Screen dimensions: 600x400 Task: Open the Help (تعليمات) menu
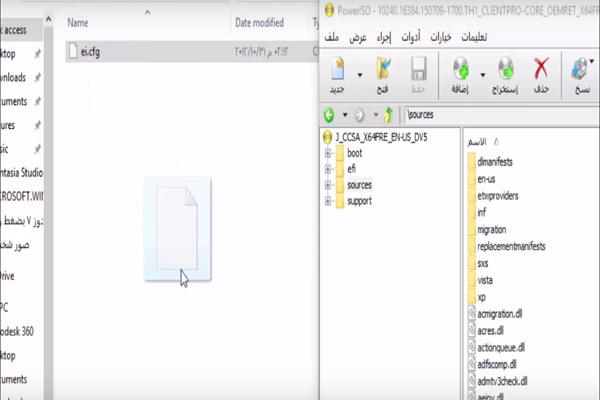474,37
